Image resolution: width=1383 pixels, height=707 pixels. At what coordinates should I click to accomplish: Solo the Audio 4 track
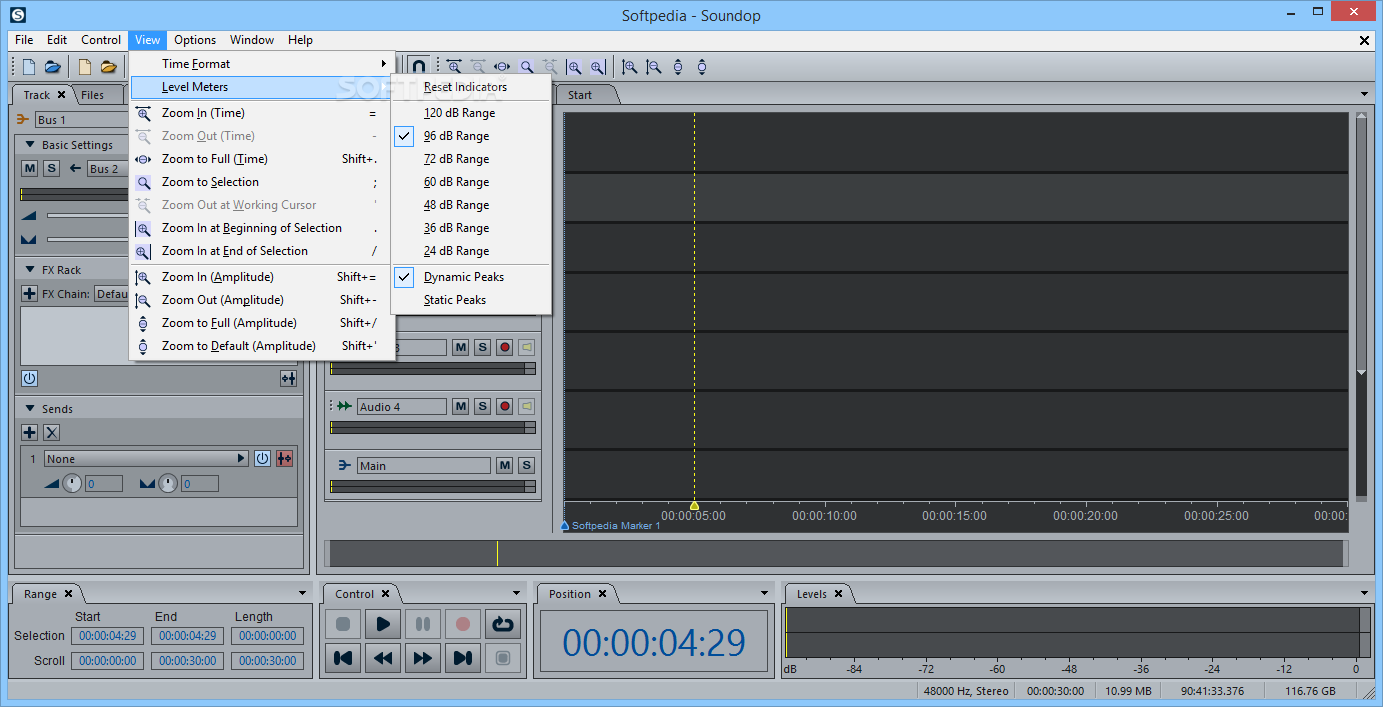coord(482,406)
